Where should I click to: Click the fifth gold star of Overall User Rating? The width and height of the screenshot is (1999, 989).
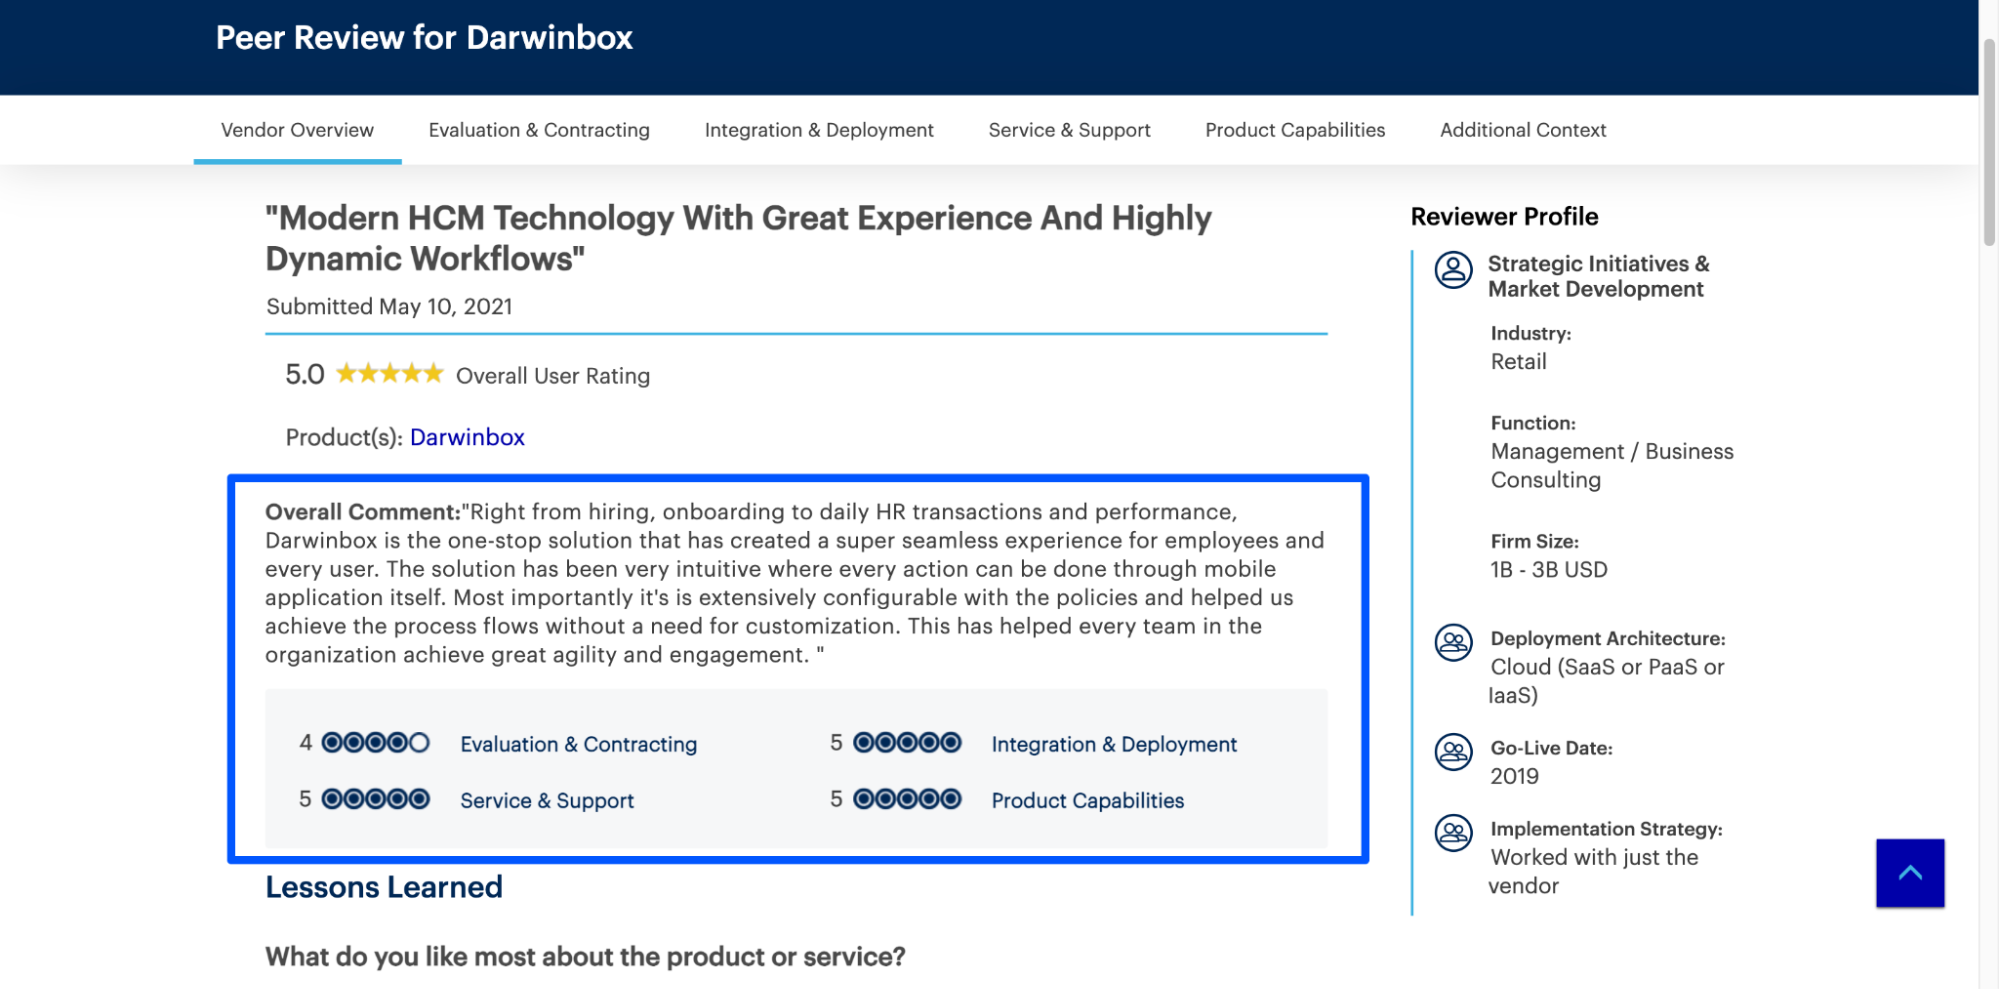(x=434, y=373)
